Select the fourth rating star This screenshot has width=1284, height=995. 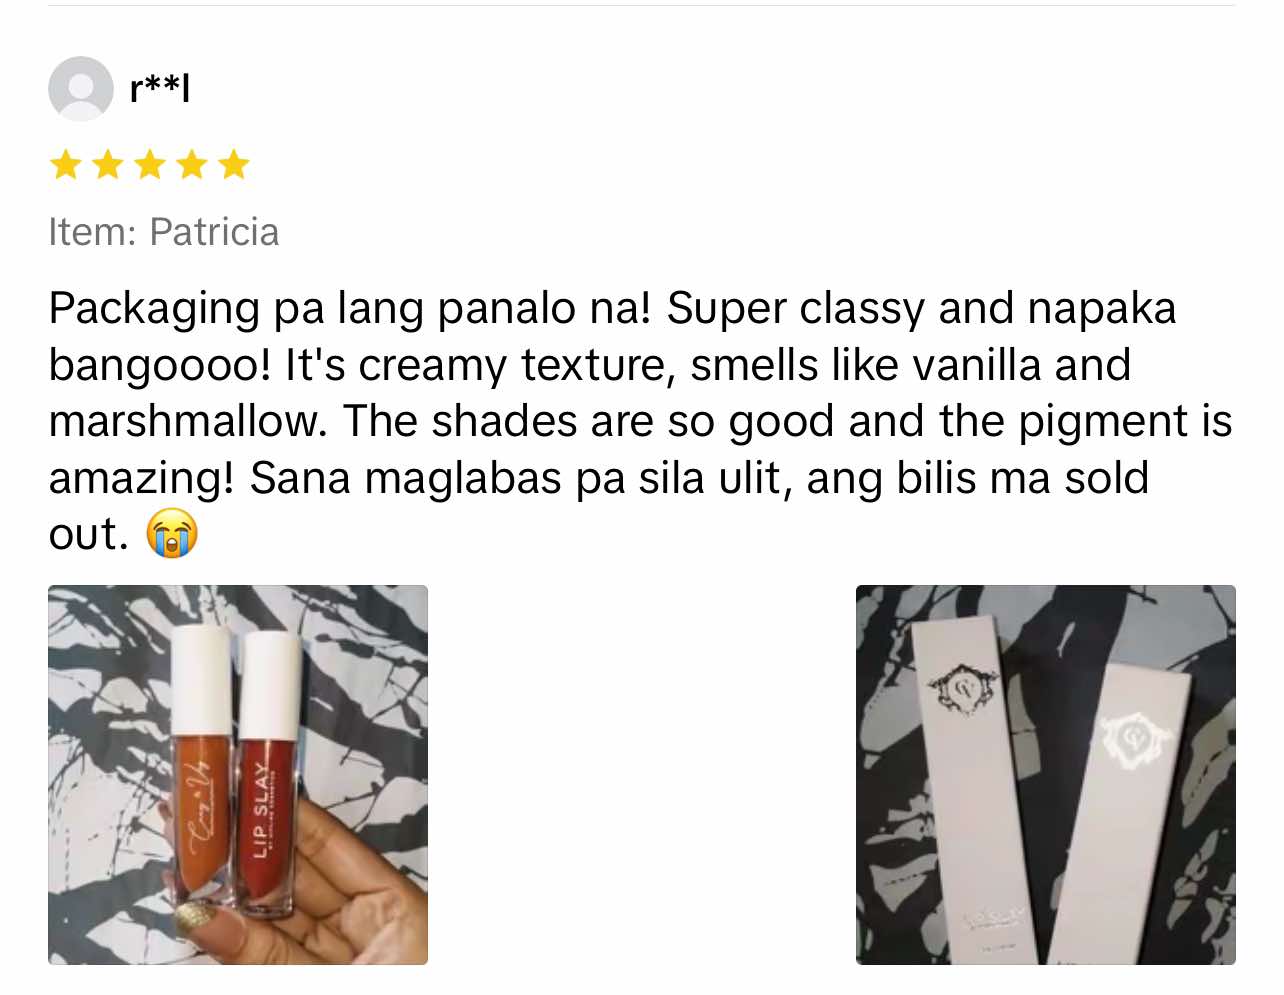(x=192, y=164)
